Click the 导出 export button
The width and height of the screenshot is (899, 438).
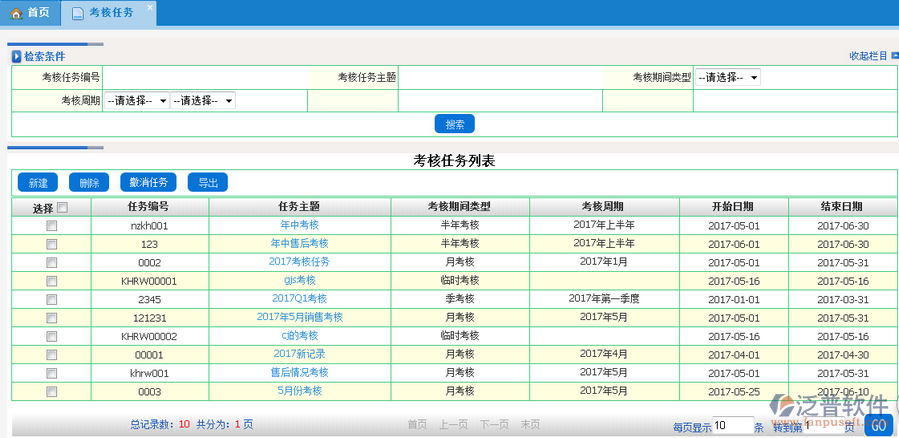(207, 182)
